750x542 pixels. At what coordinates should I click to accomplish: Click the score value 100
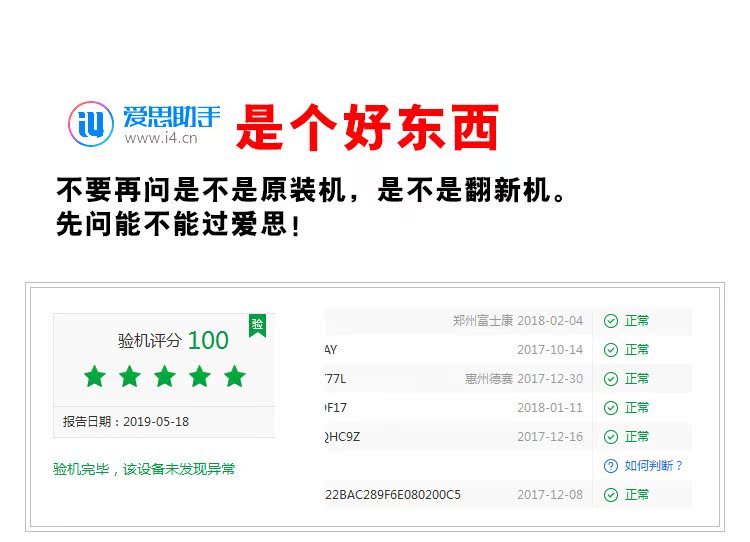pos(208,341)
